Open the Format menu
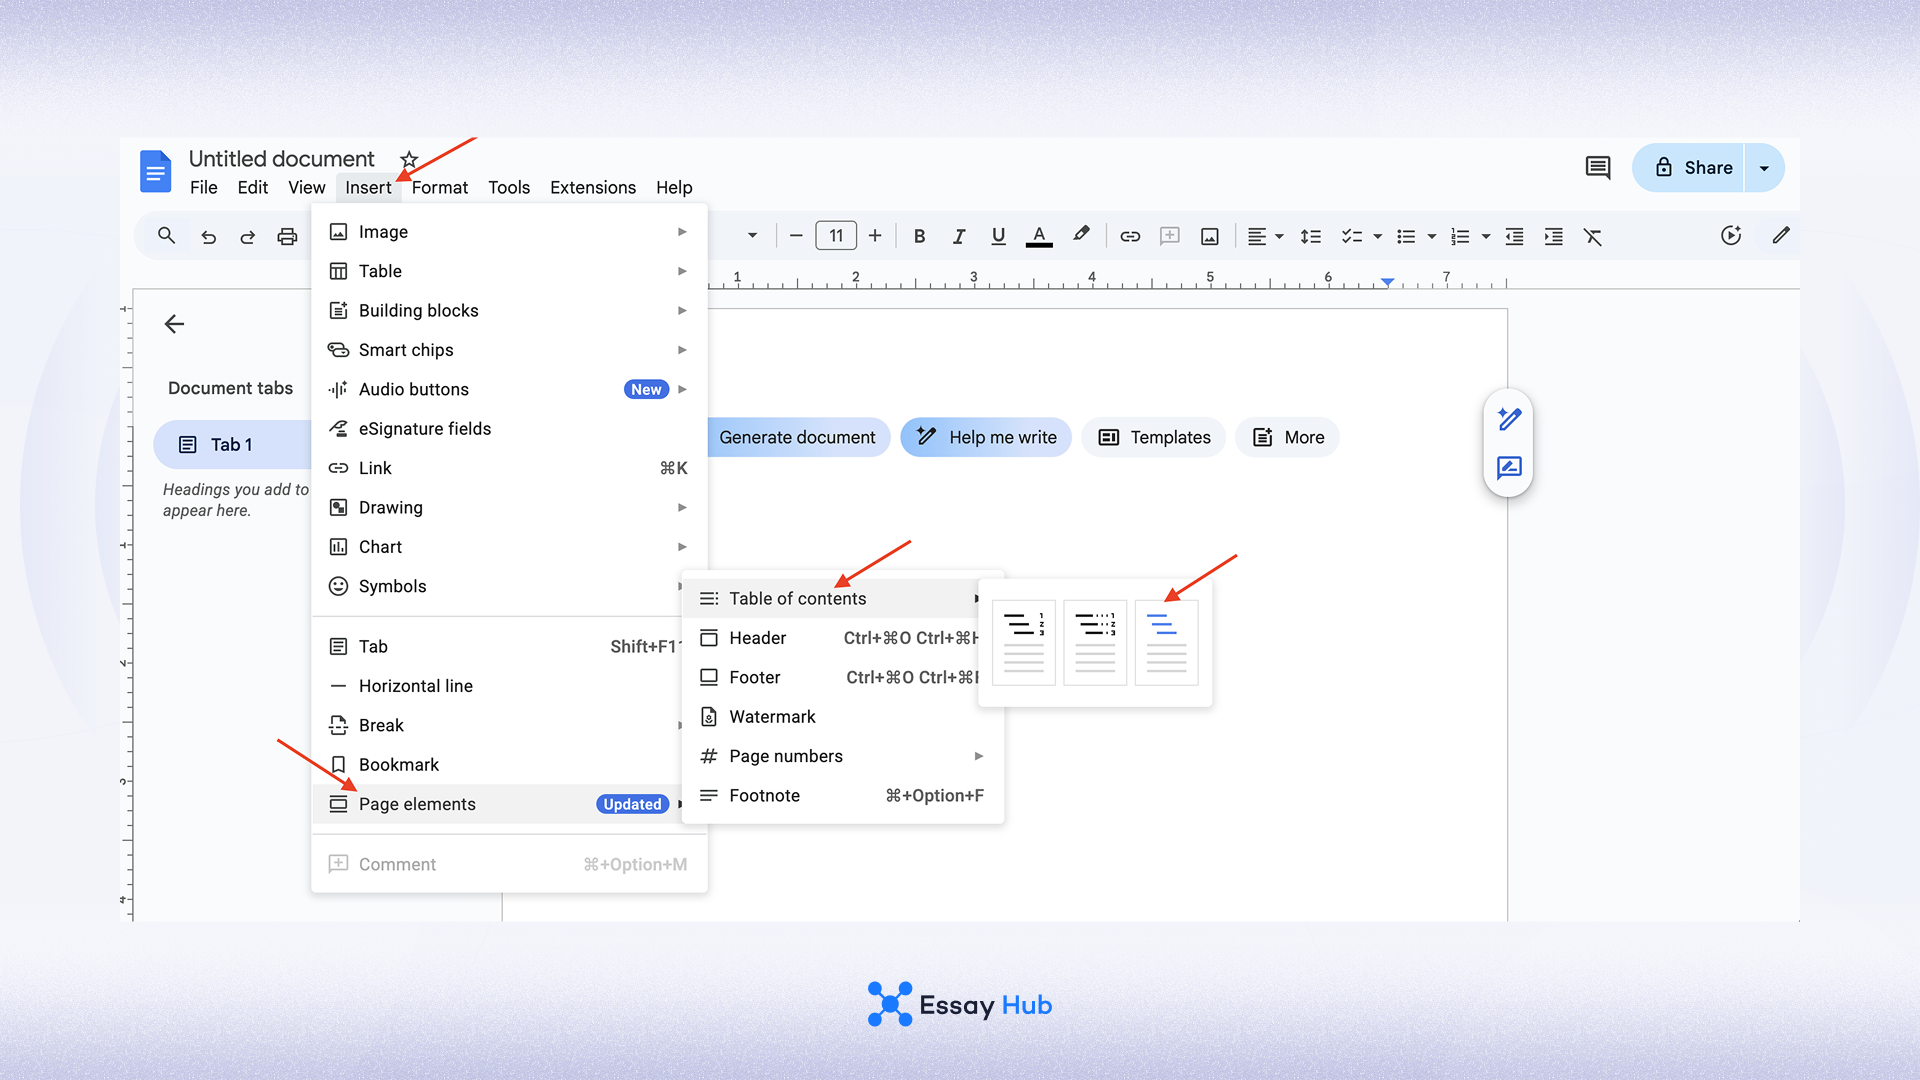 [439, 187]
